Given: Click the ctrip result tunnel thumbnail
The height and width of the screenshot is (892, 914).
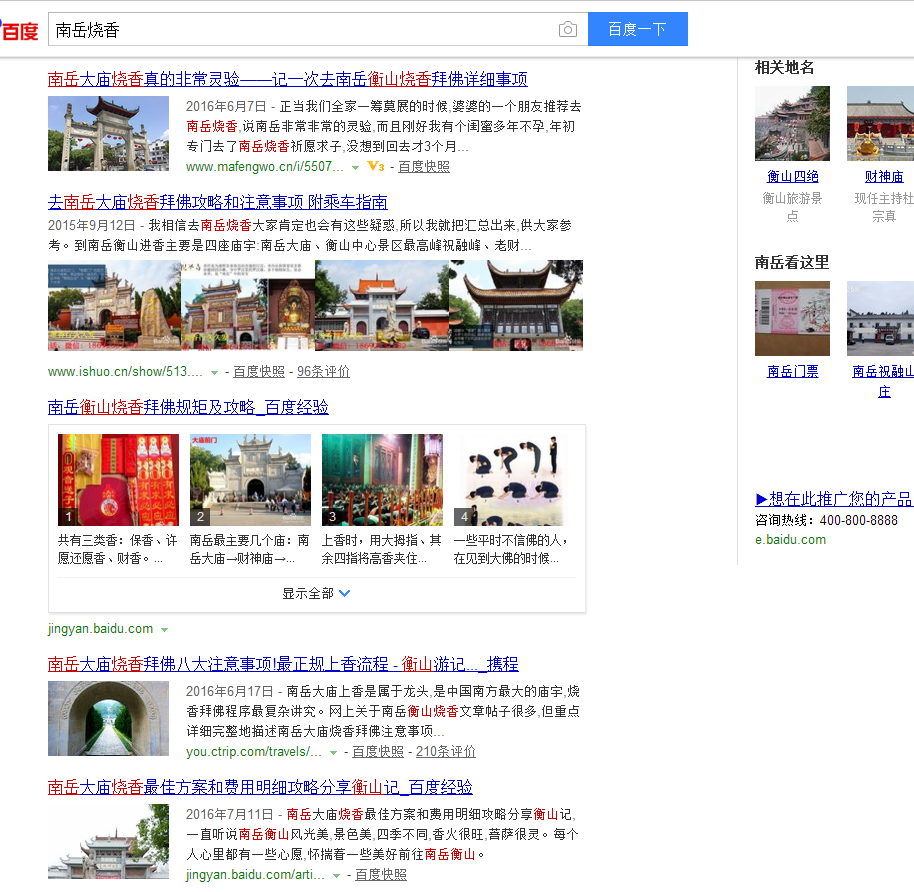Looking at the screenshot, I should [108, 718].
